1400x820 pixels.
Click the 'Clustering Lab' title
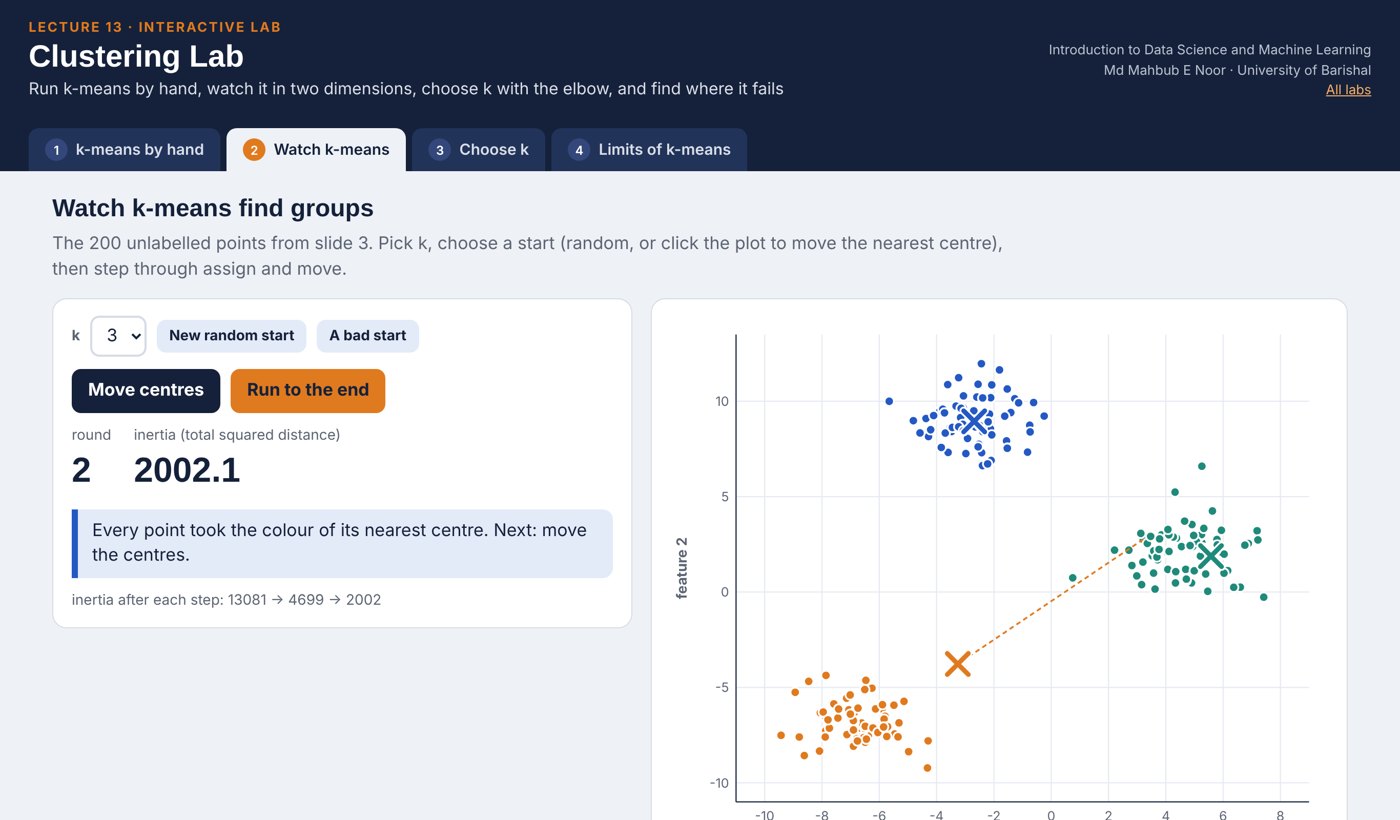(136, 56)
